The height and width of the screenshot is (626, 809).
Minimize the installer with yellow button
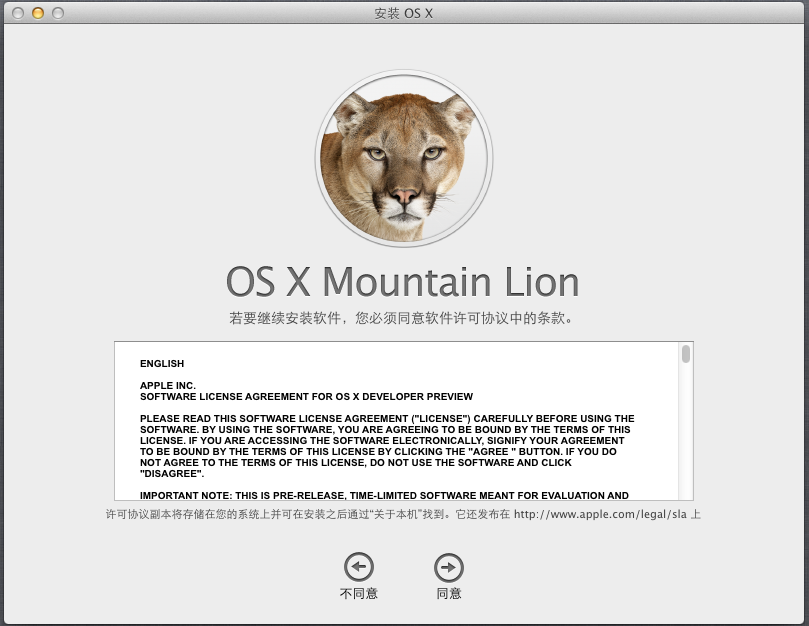[x=38, y=13]
